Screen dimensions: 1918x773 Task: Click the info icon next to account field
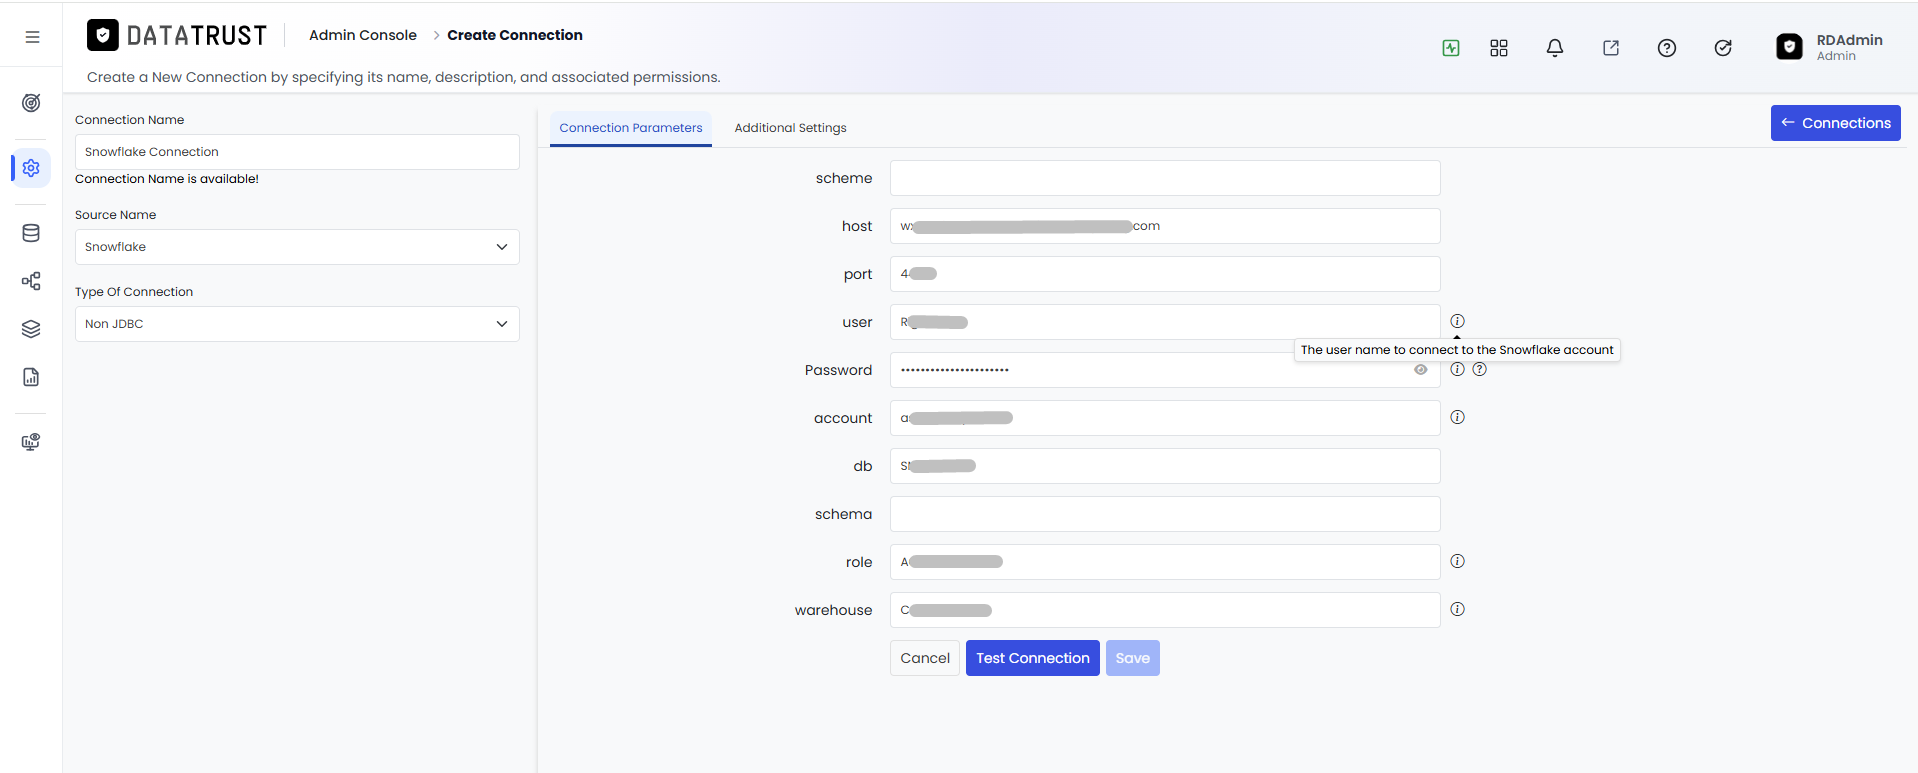1458,417
